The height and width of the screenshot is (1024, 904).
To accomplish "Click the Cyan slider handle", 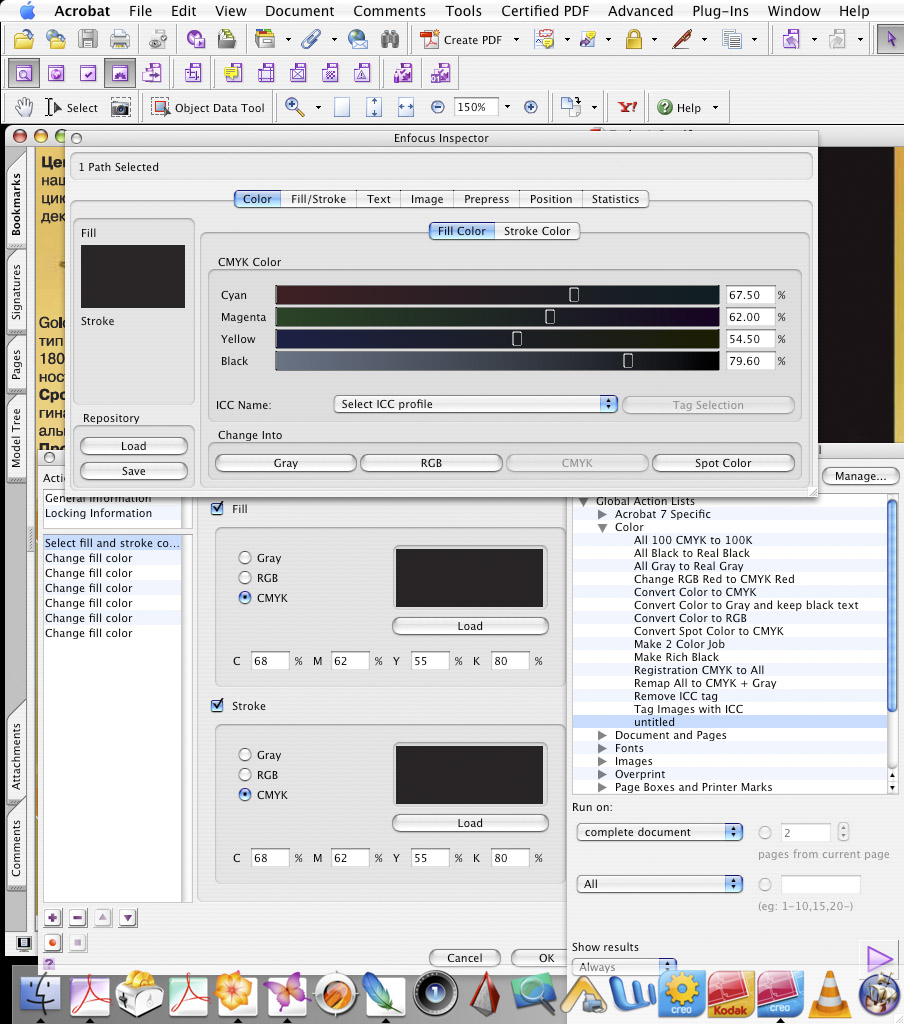I will pos(574,295).
